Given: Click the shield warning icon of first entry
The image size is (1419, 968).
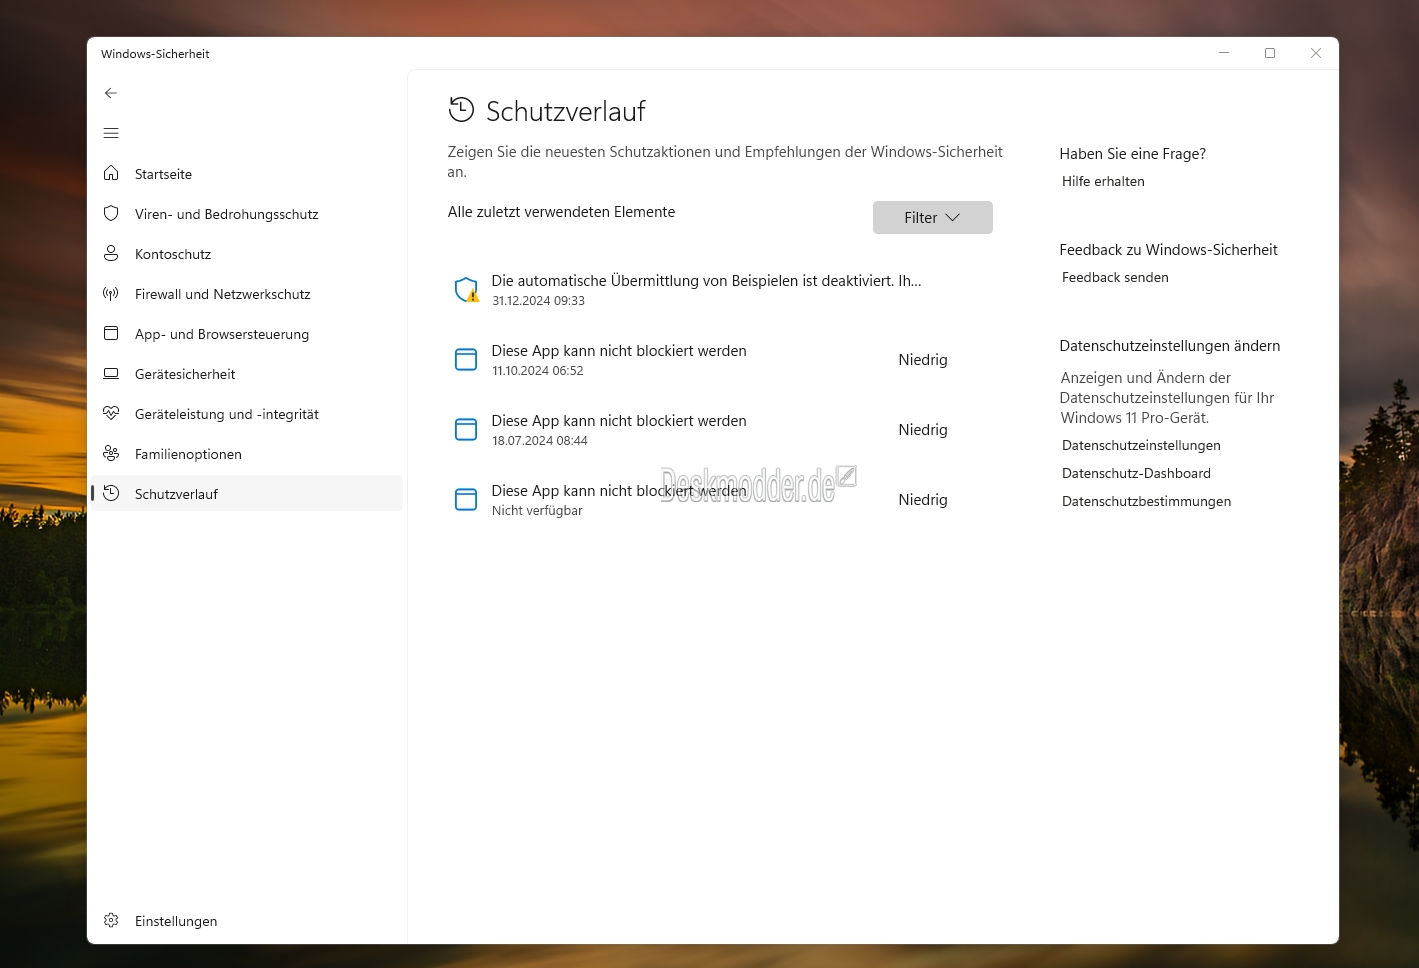Looking at the screenshot, I should coord(466,290).
